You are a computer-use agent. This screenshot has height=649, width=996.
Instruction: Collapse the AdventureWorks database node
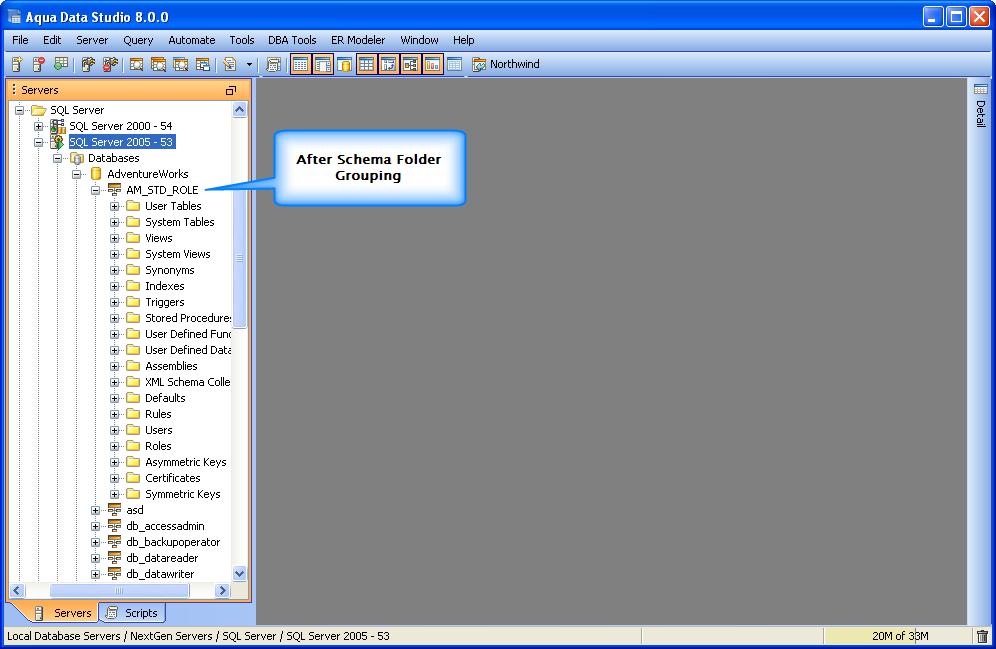(77, 174)
